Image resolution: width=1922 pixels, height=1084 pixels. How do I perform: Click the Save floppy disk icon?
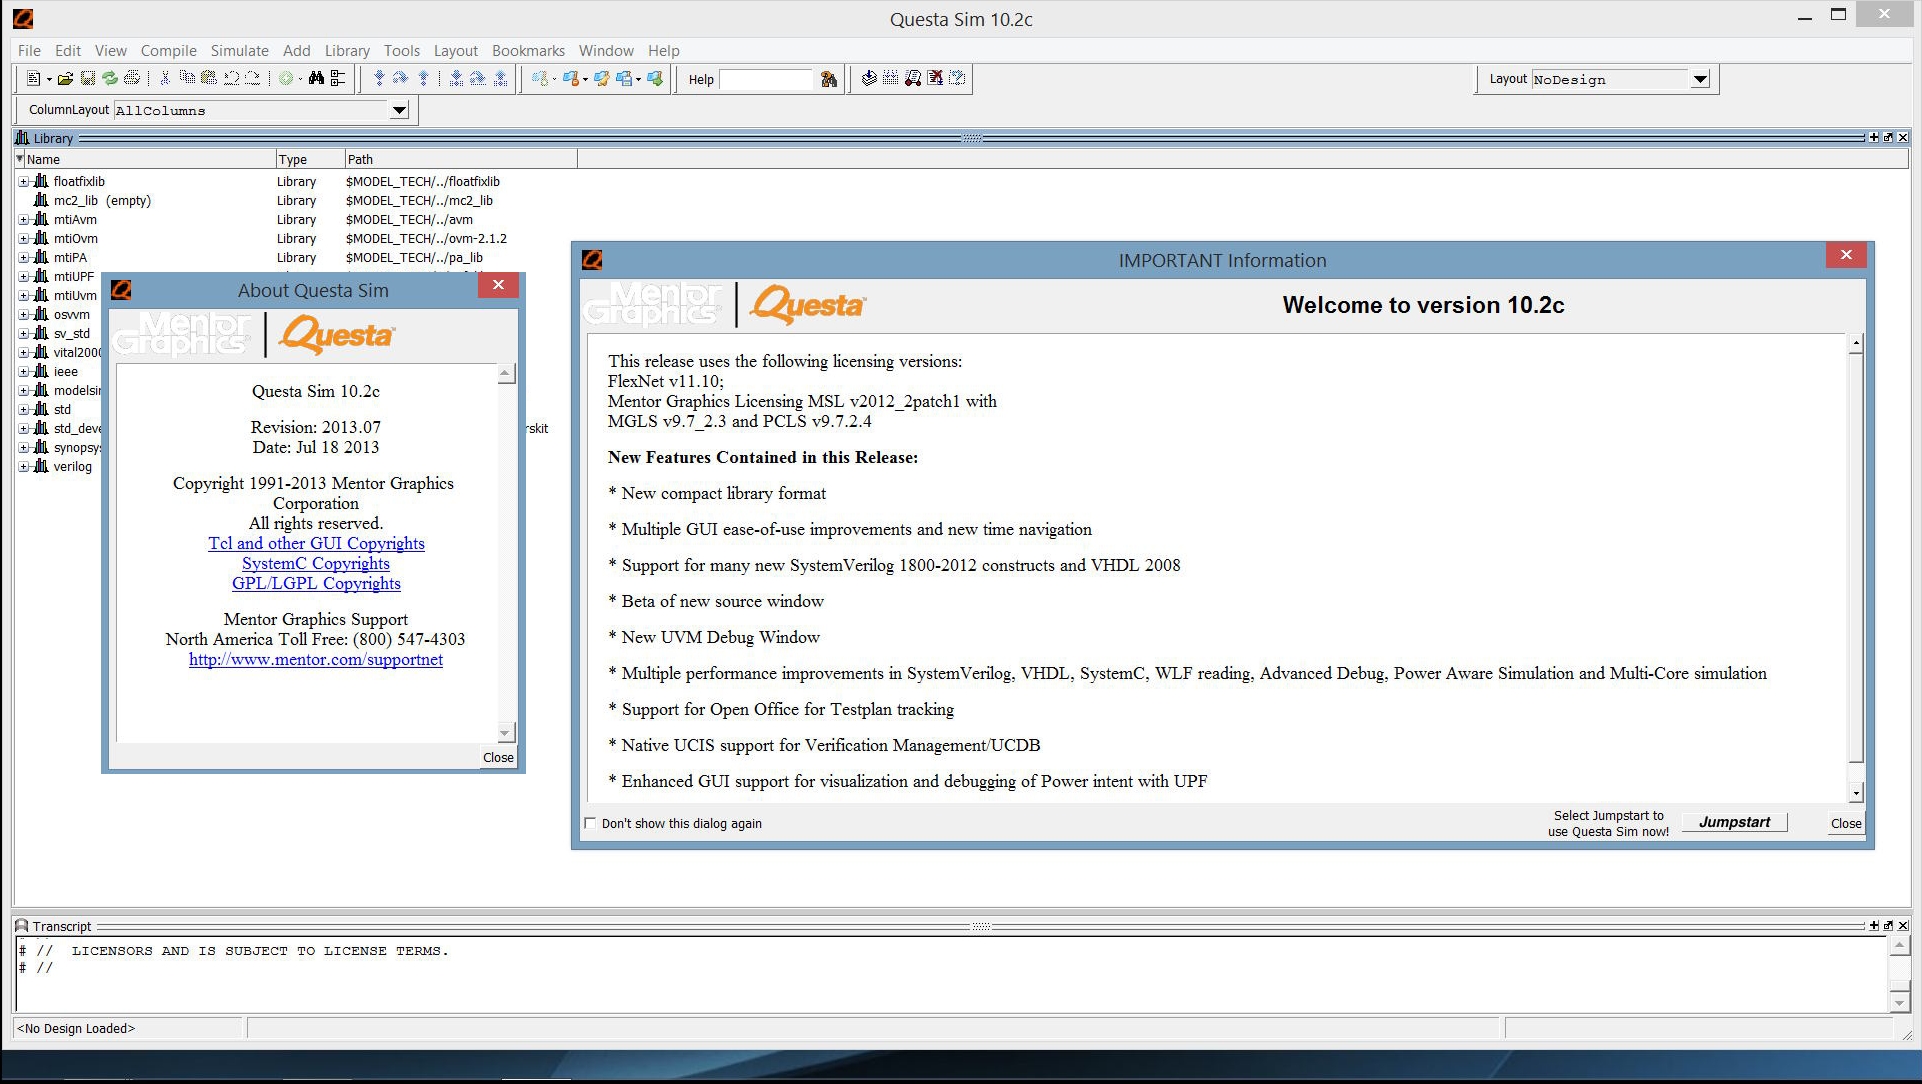coord(88,79)
